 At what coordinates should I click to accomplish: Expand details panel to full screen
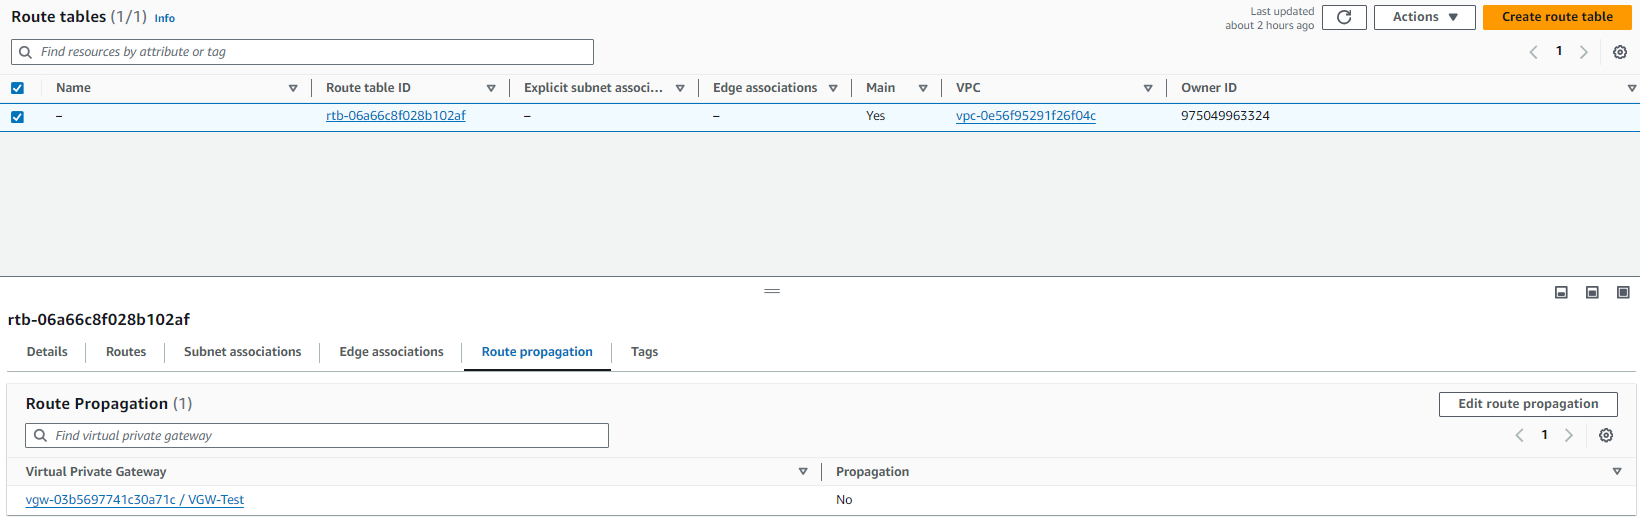(1623, 292)
